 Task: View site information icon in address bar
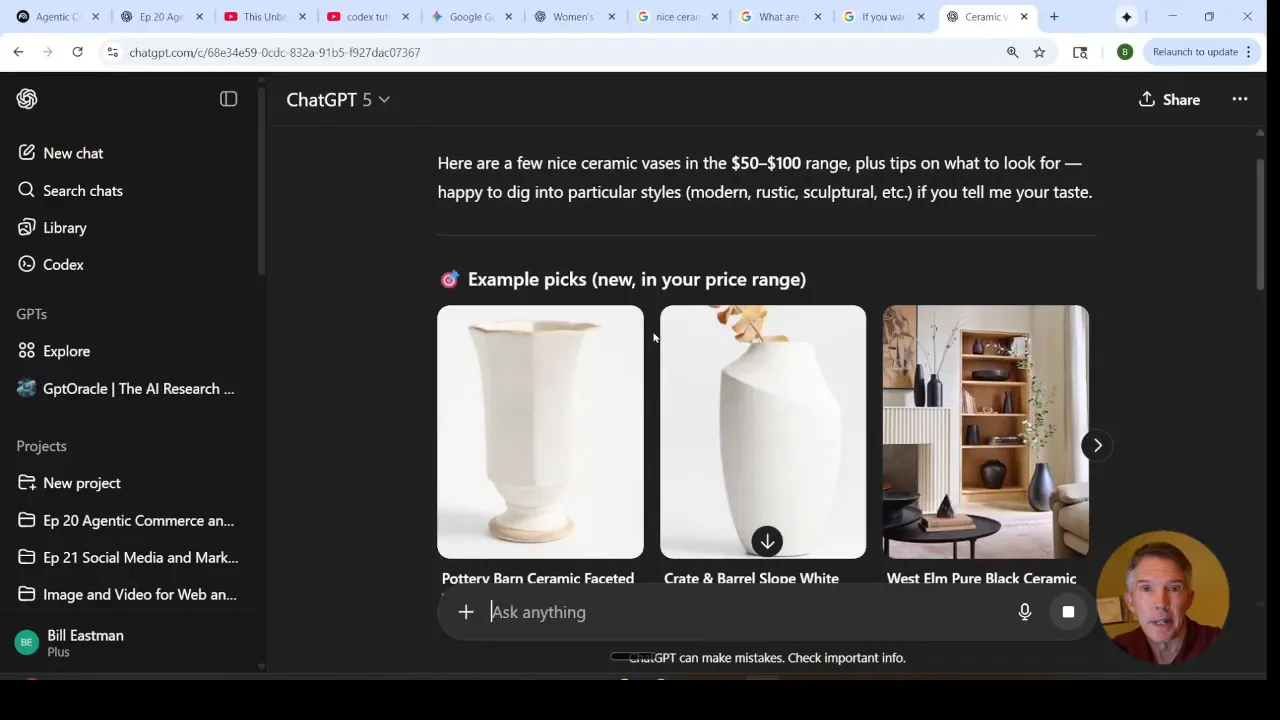point(112,52)
